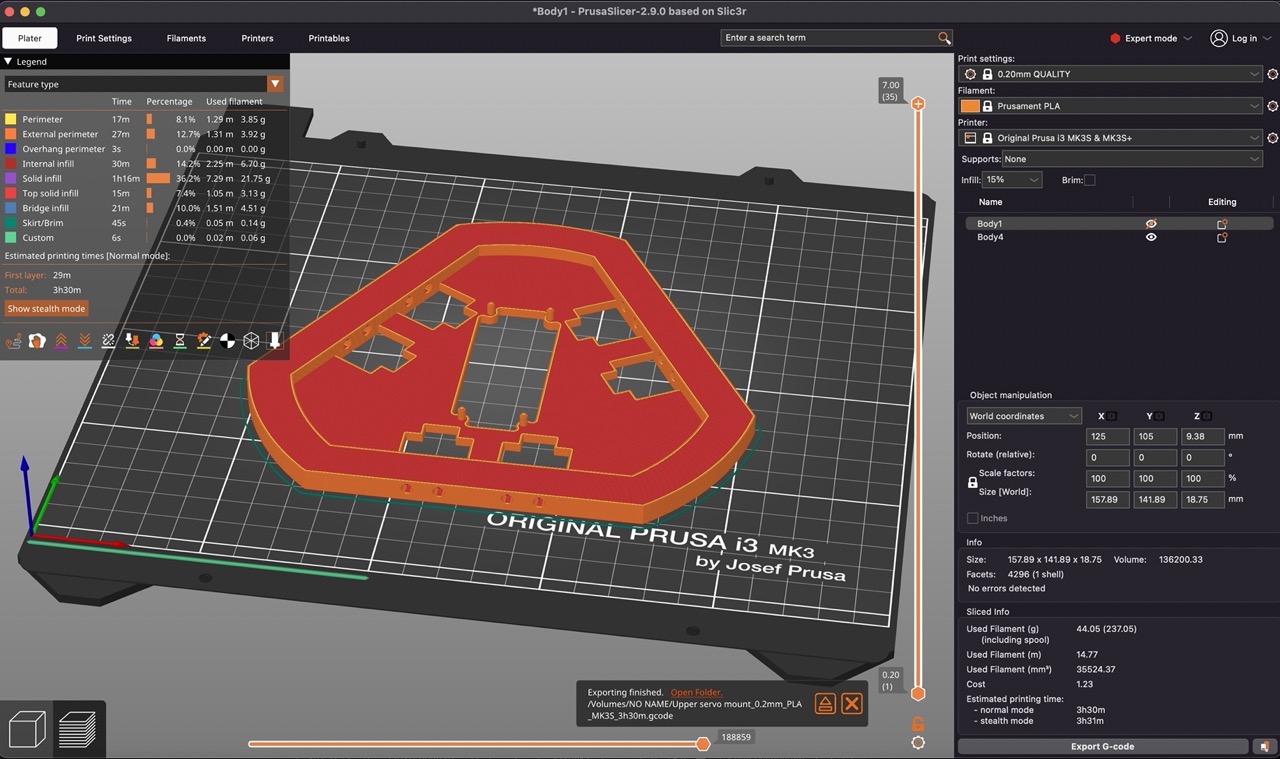Collapse the Legend panel triangle

pos(9,62)
